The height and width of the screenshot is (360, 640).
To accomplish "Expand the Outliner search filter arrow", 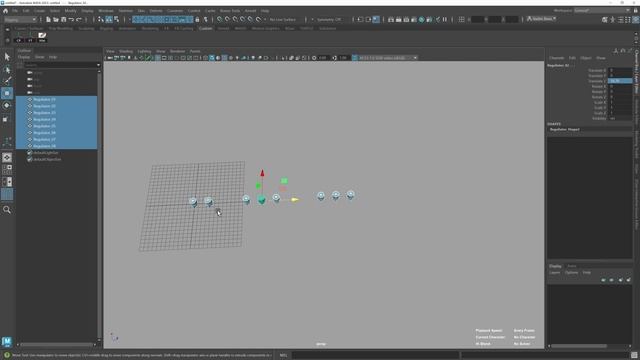I will (98, 65).
